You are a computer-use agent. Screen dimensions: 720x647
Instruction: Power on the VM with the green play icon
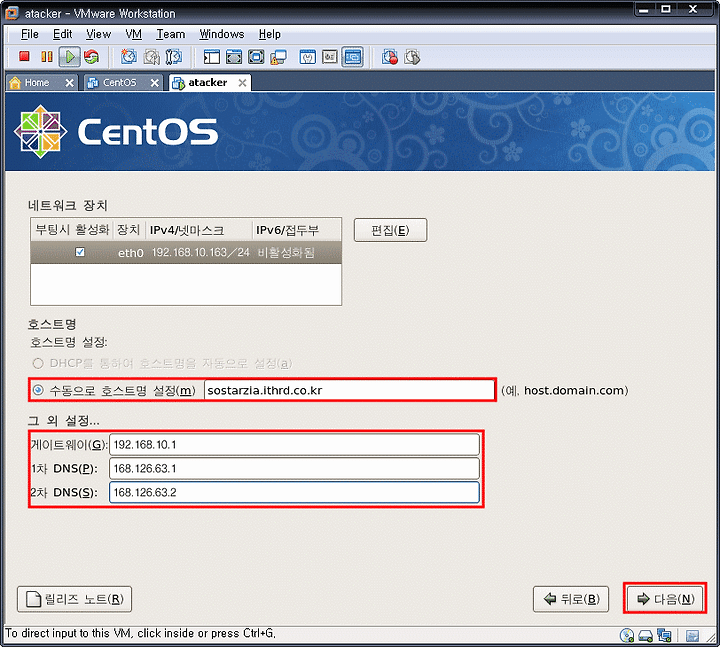(70, 56)
